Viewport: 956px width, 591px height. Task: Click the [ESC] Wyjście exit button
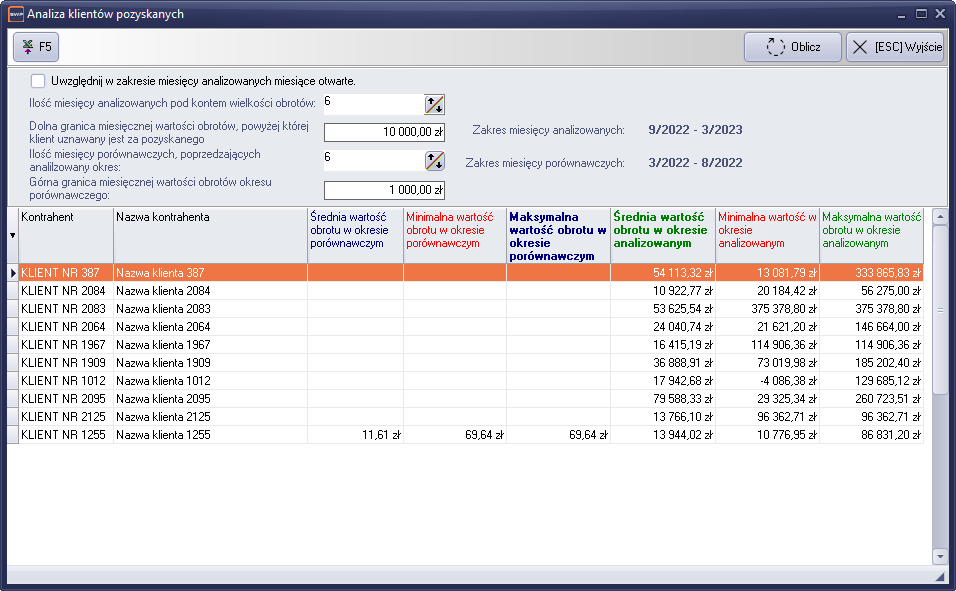(x=895, y=47)
